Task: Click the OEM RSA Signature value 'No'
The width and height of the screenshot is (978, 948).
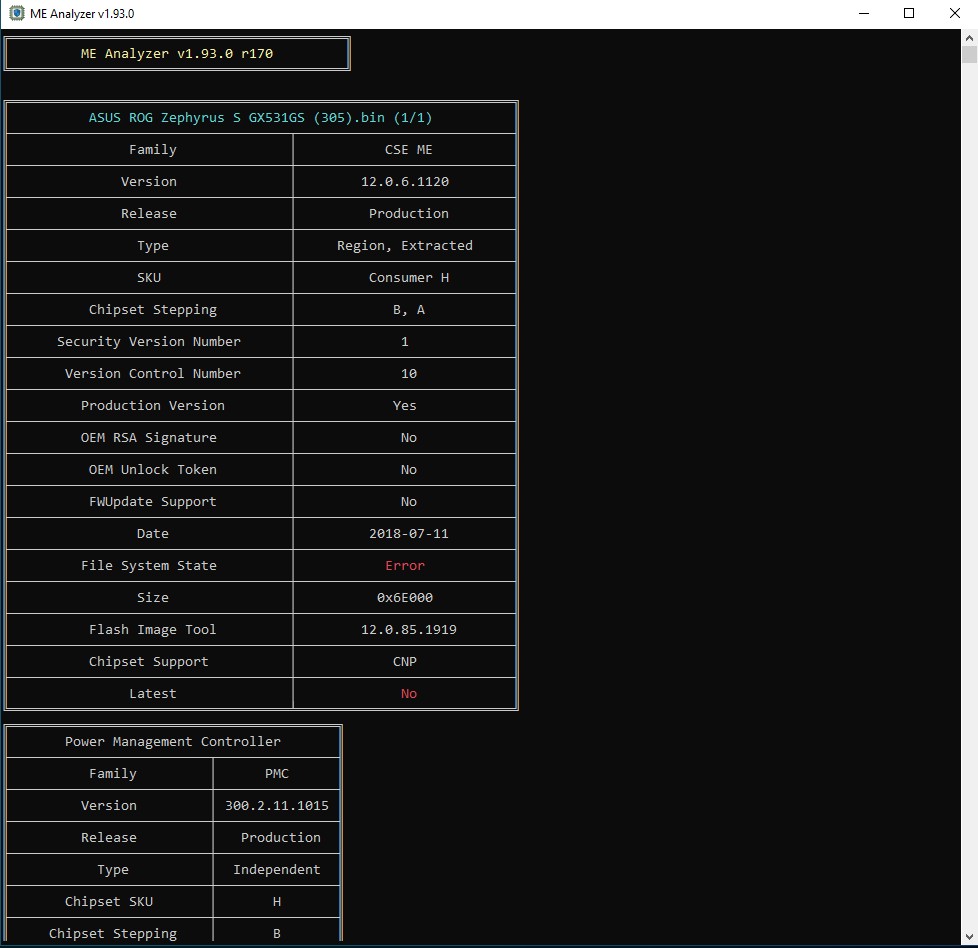Action: (409, 438)
